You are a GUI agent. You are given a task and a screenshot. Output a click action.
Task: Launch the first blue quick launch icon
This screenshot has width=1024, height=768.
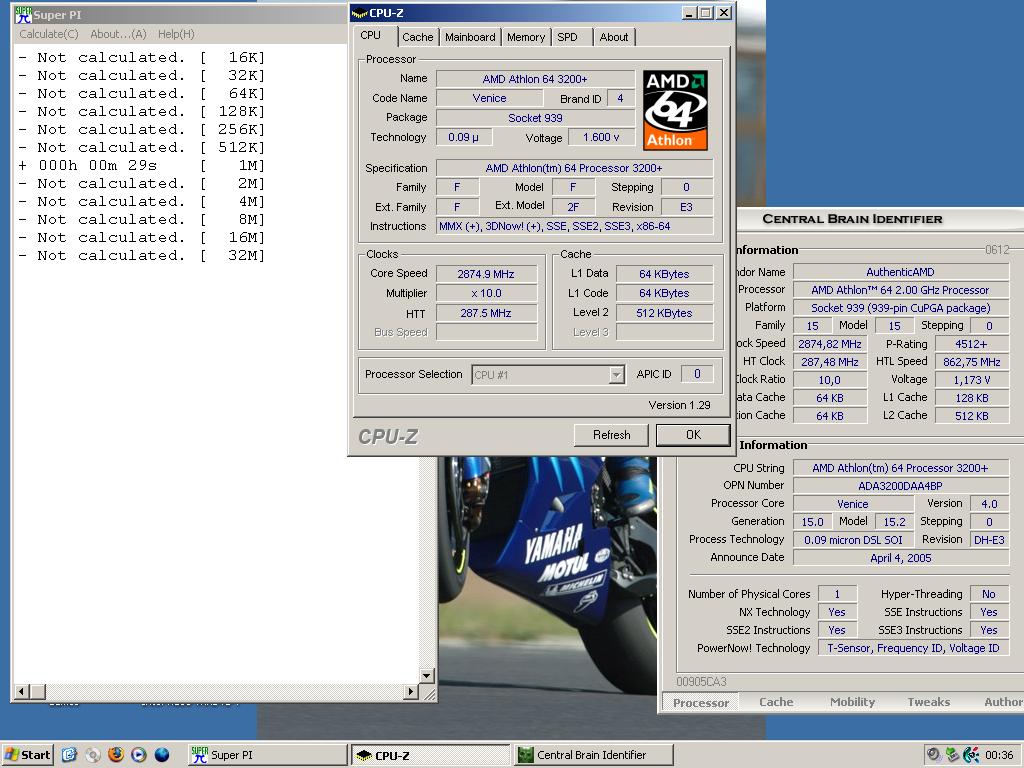tap(69, 755)
